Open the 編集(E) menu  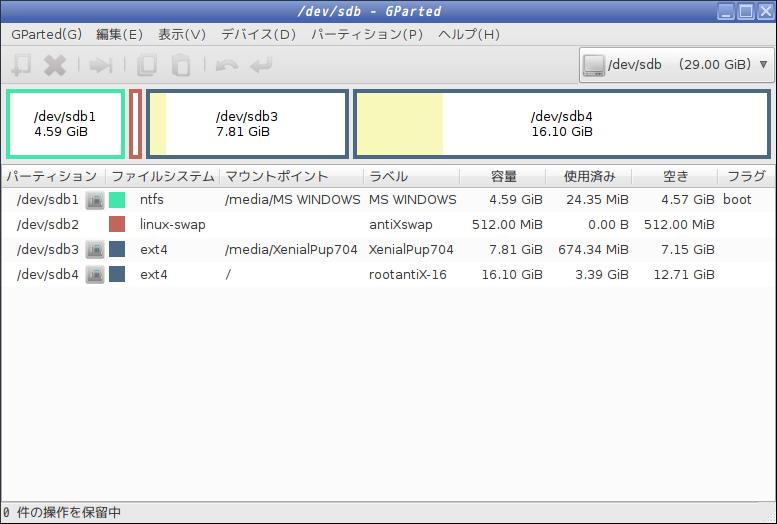coord(119,34)
